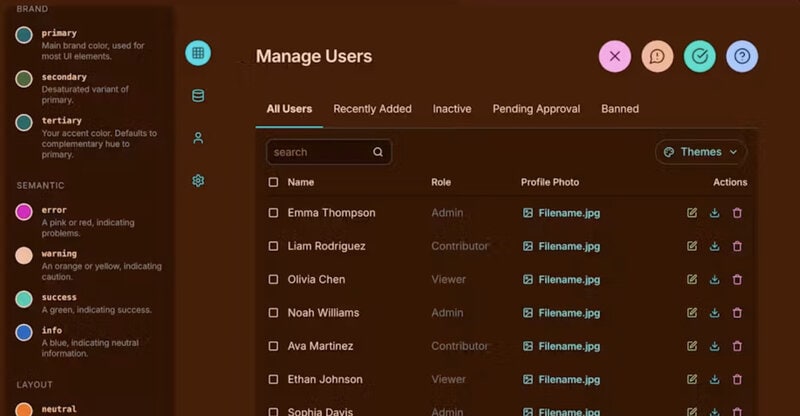Download Olivia Chen's file
800x416 pixels.
[x=714, y=279]
